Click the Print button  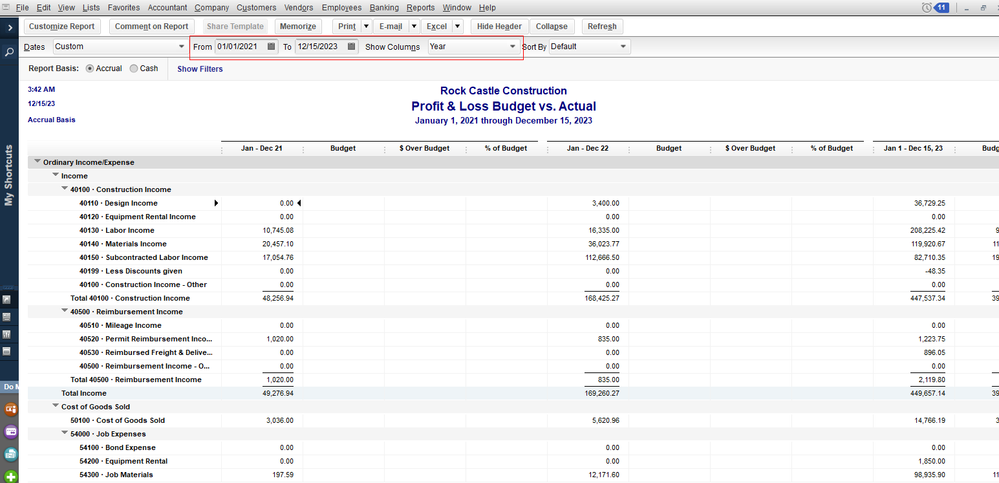click(347, 27)
